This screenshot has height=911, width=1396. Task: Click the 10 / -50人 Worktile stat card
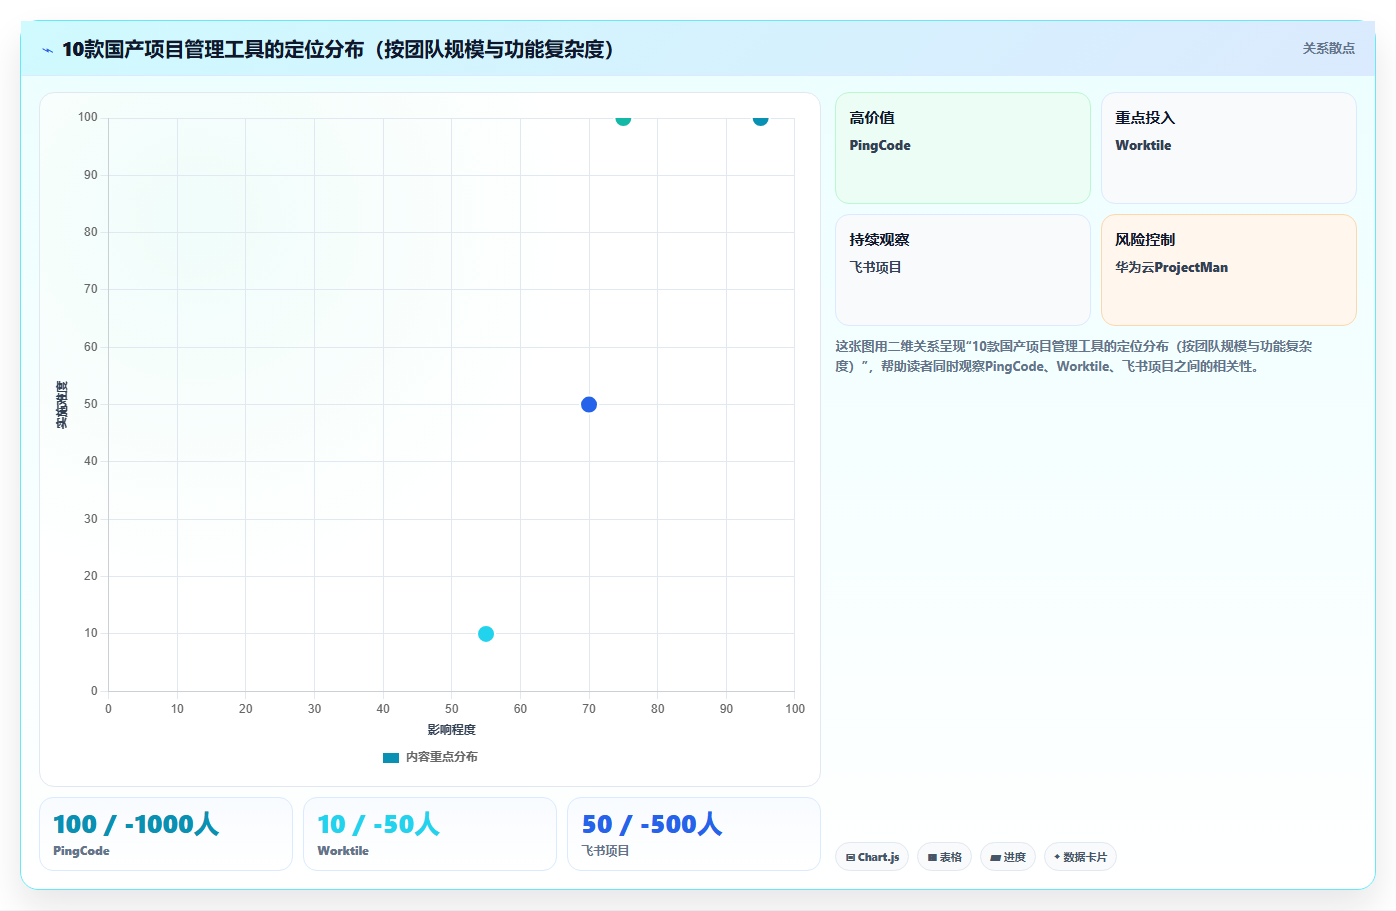pyautogui.click(x=430, y=834)
